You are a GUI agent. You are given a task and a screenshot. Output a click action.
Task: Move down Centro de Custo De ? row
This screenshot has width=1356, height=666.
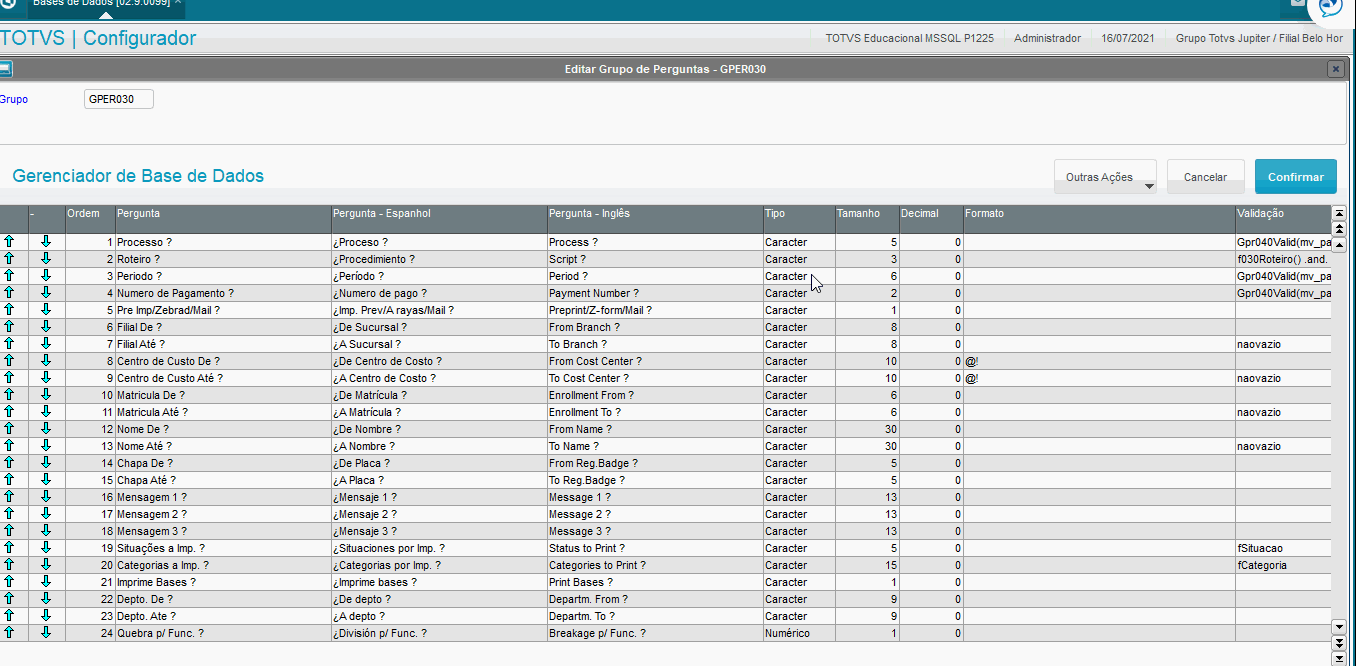[x=46, y=361]
